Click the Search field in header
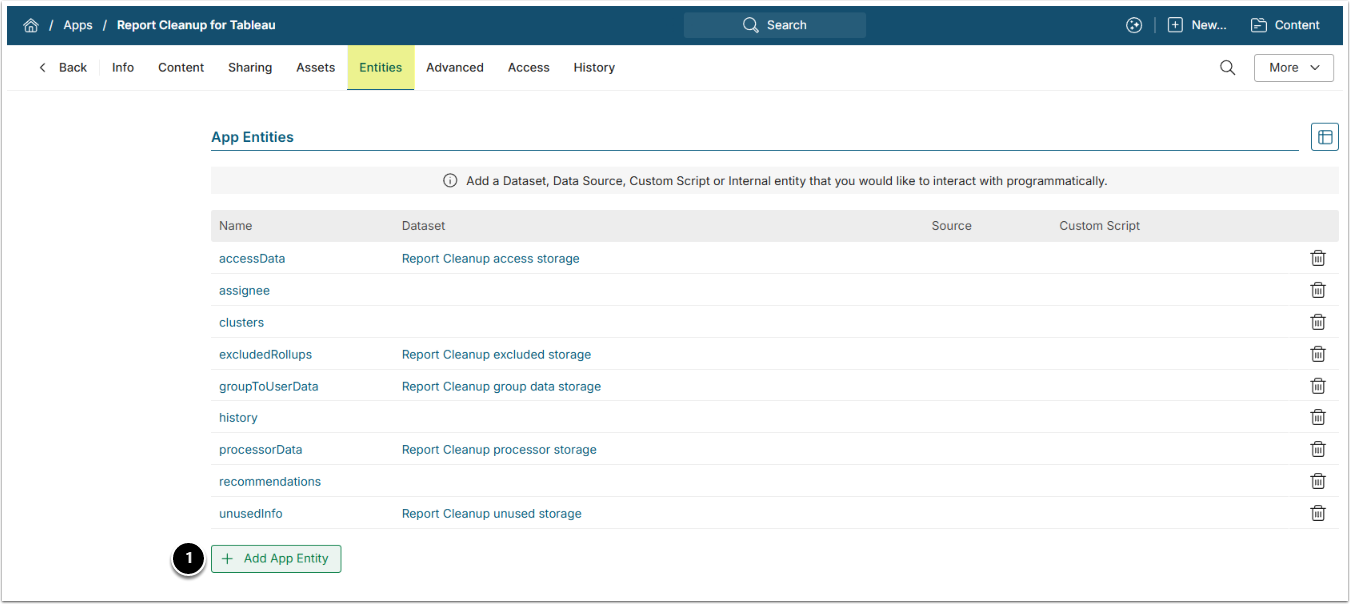Image resolution: width=1350 pixels, height=604 pixels. tap(775, 25)
